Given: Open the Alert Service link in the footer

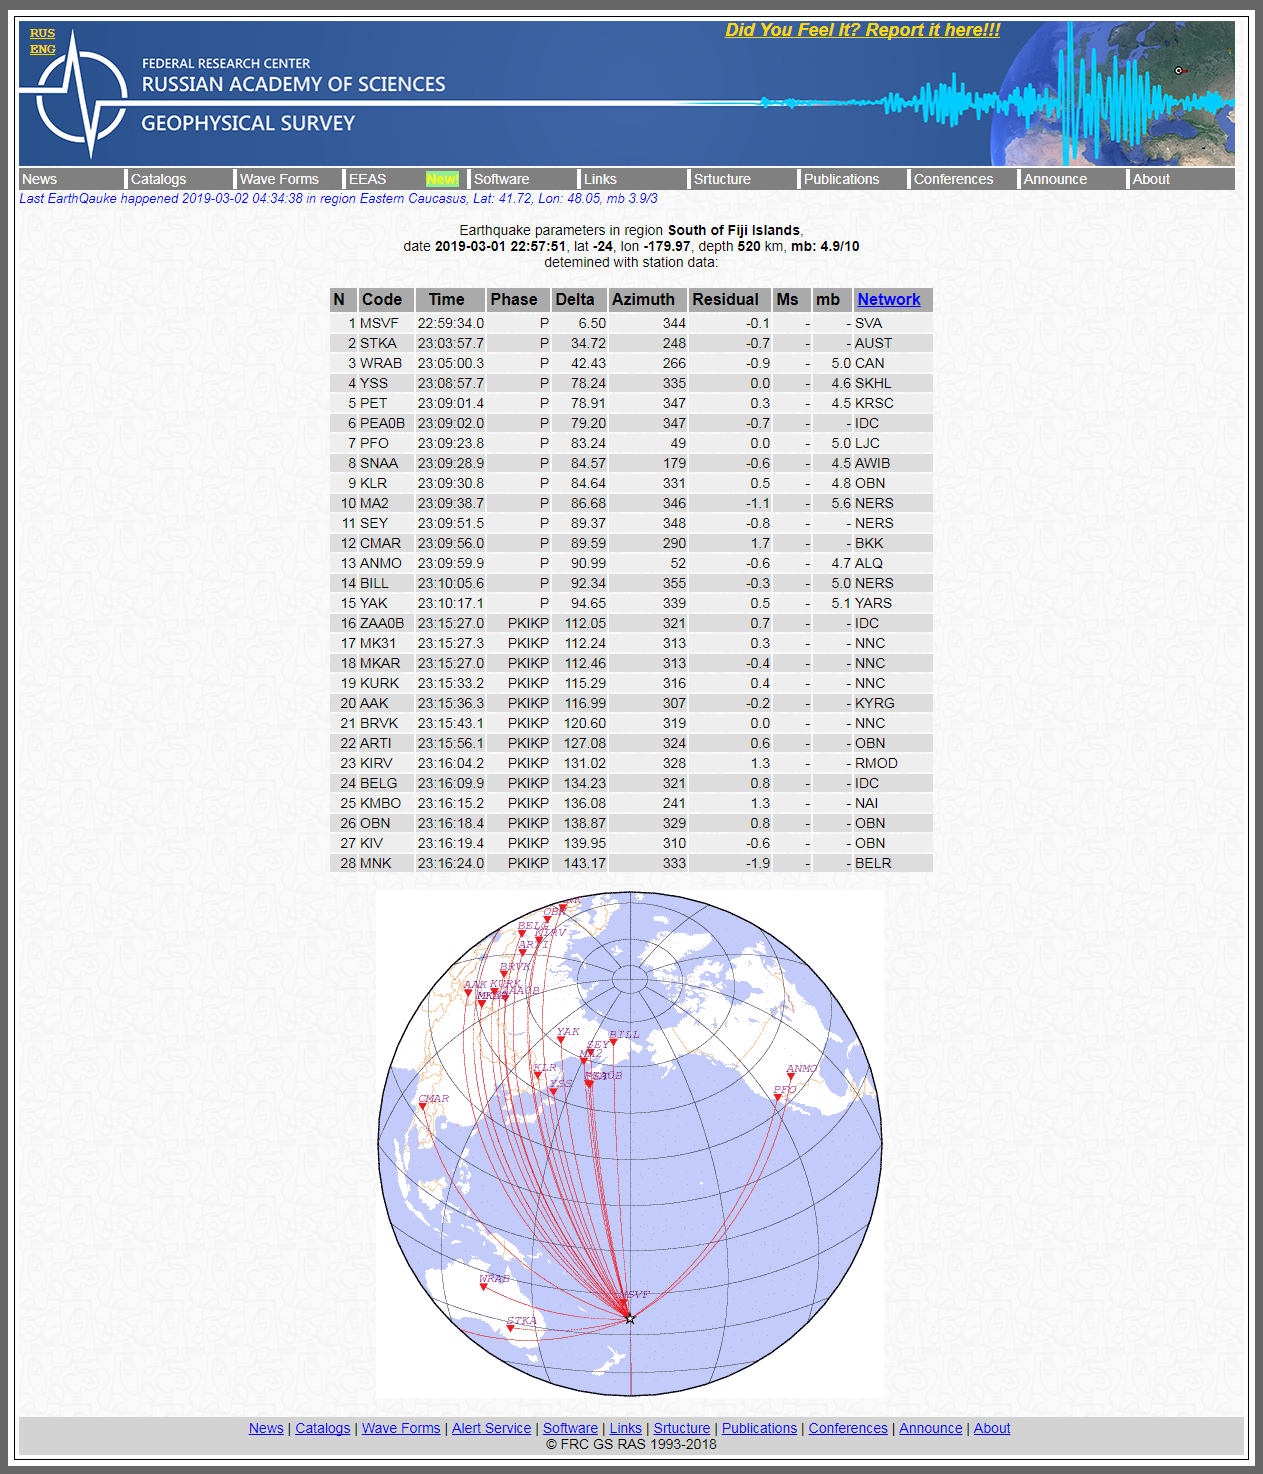Looking at the screenshot, I should click(491, 1428).
